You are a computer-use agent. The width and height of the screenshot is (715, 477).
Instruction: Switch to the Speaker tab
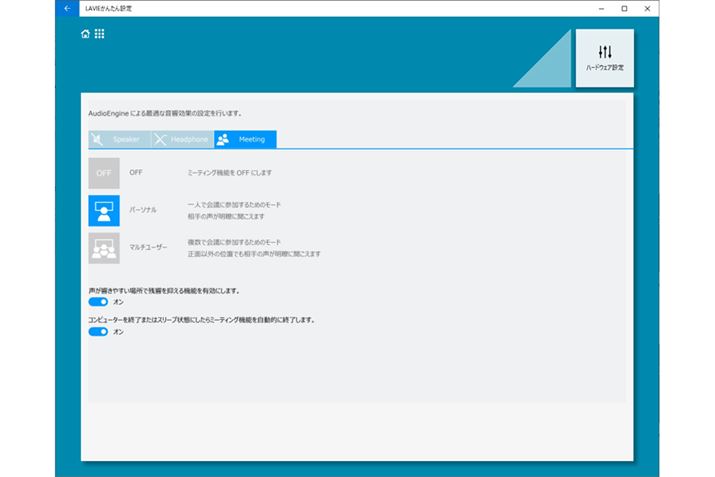pos(126,139)
